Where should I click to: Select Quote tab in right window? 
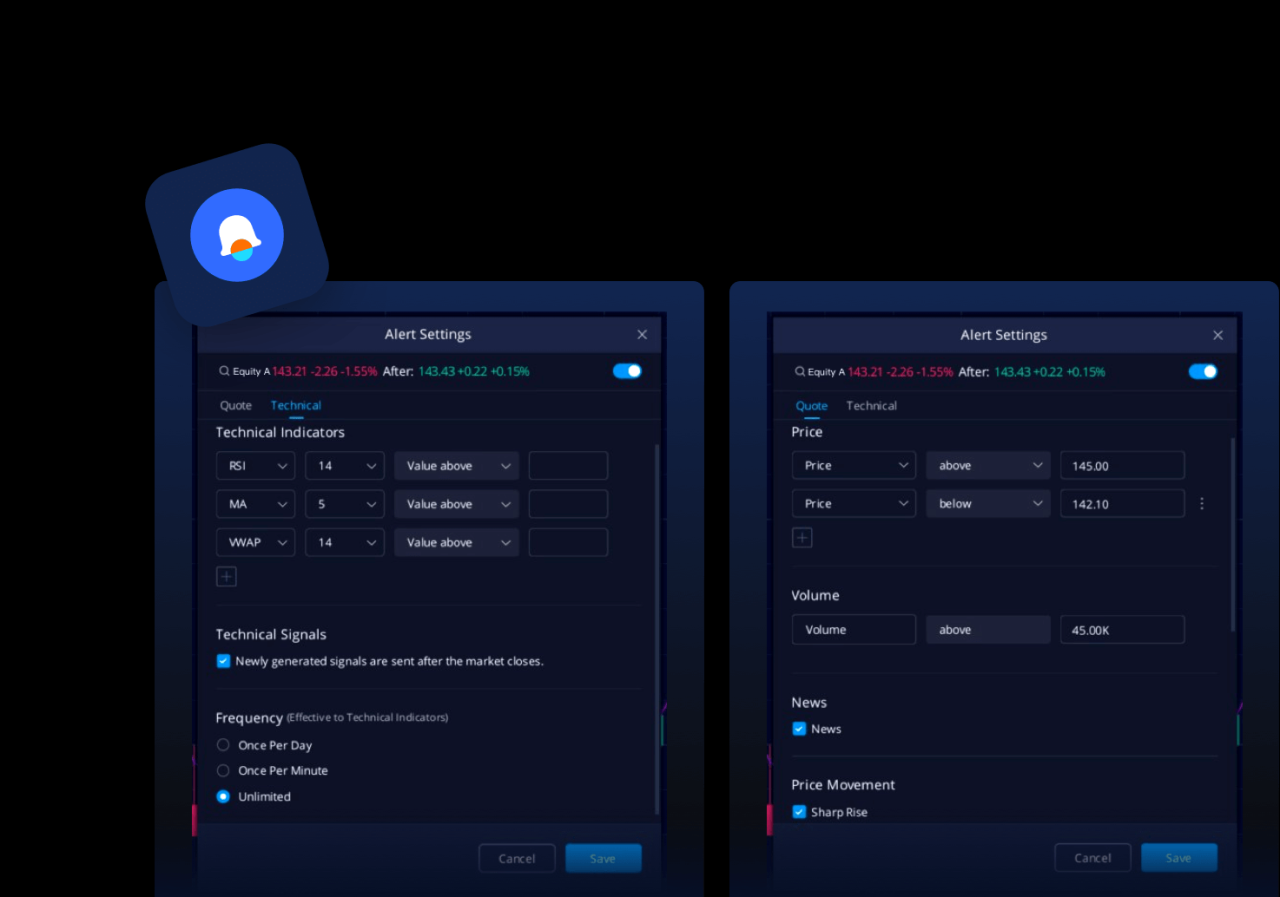(811, 405)
